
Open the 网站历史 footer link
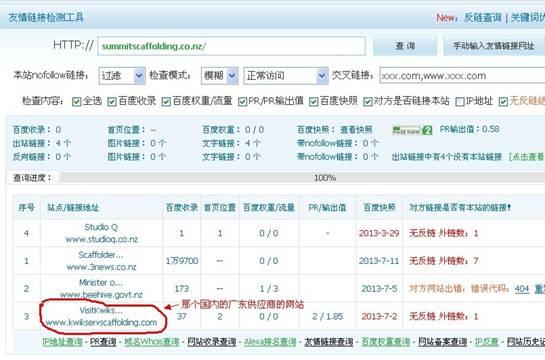(x=526, y=342)
